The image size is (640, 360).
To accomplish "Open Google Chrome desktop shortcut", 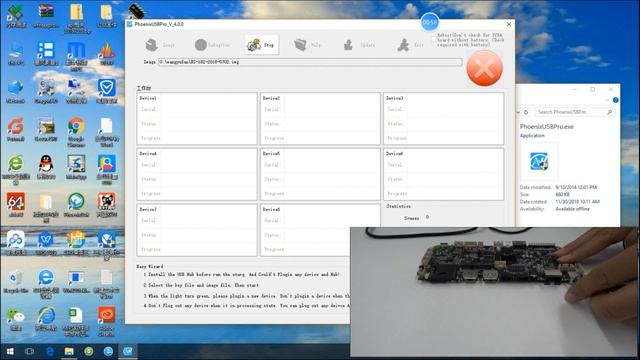I will click(x=76, y=132).
